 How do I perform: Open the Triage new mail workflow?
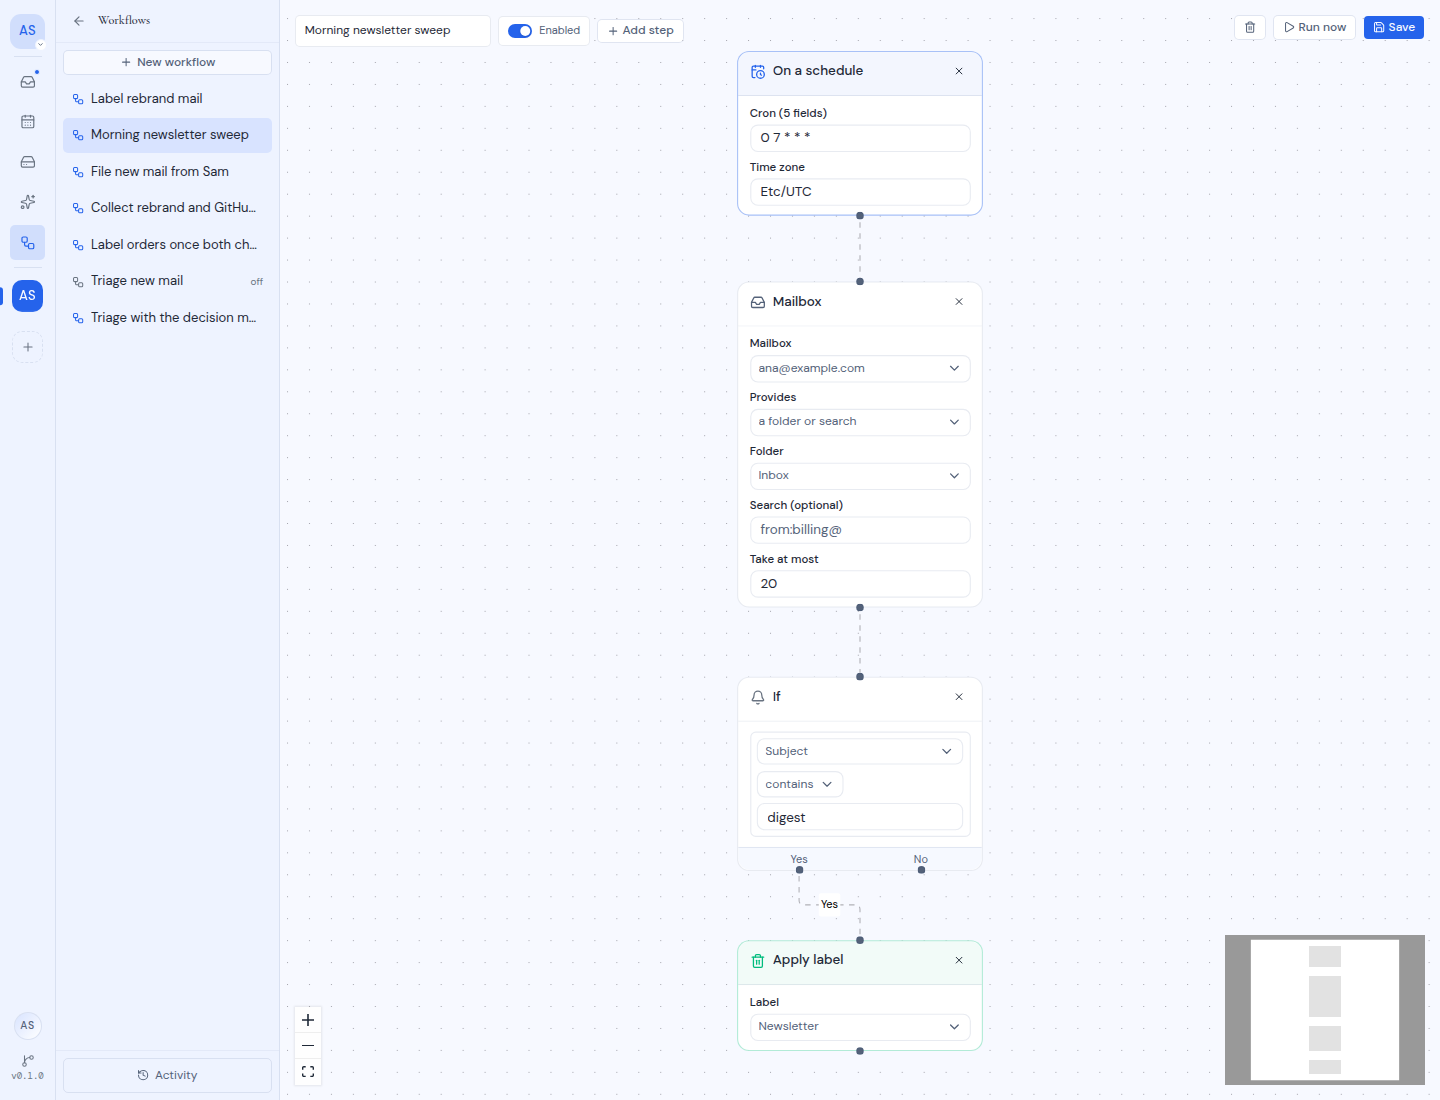click(167, 281)
